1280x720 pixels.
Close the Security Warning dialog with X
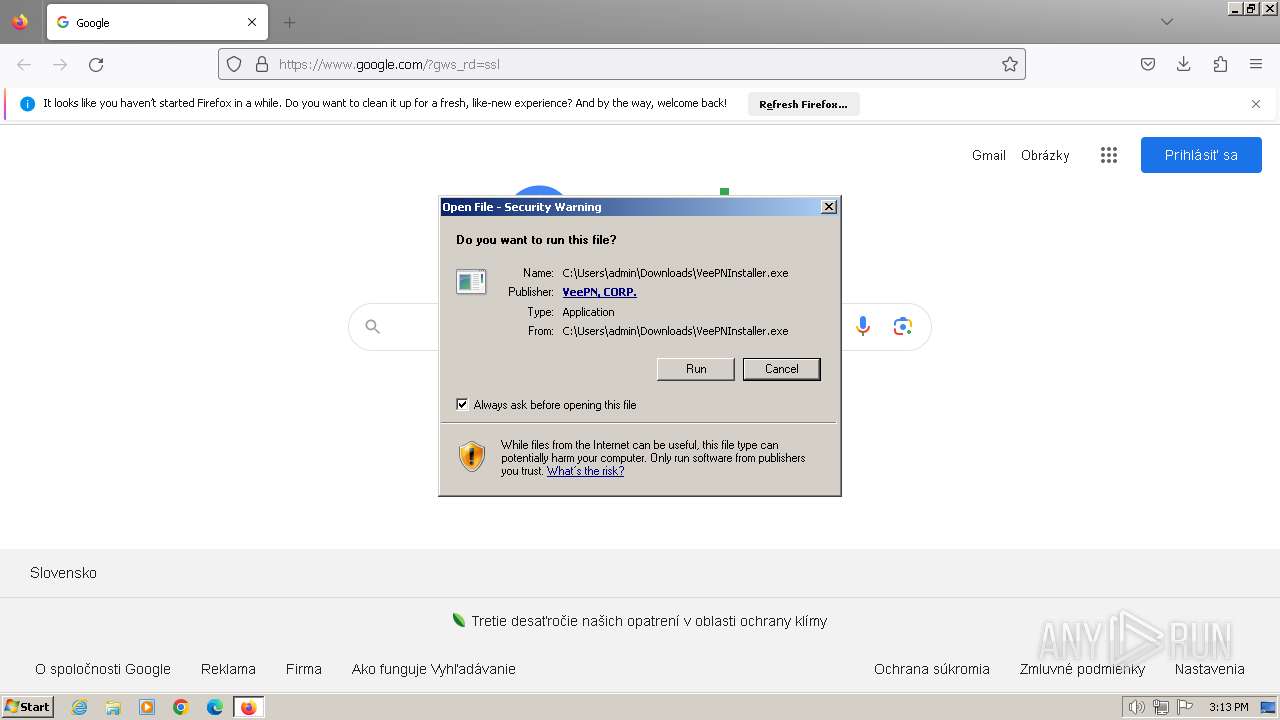pyautogui.click(x=828, y=206)
